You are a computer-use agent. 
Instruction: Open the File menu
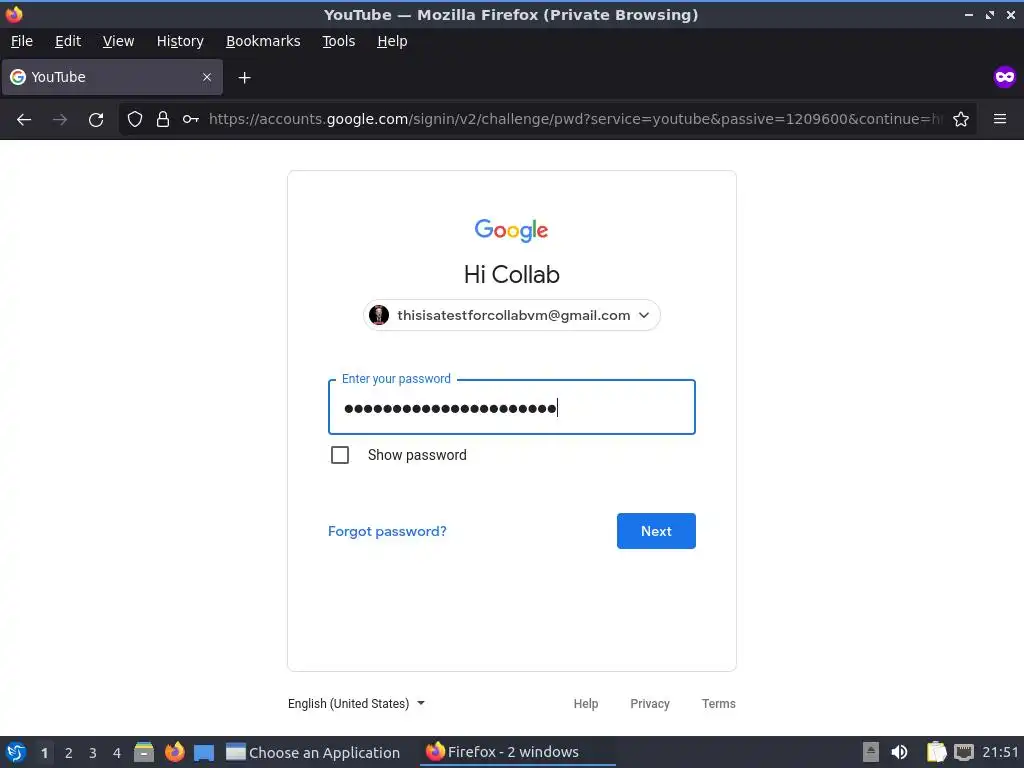[x=22, y=41]
